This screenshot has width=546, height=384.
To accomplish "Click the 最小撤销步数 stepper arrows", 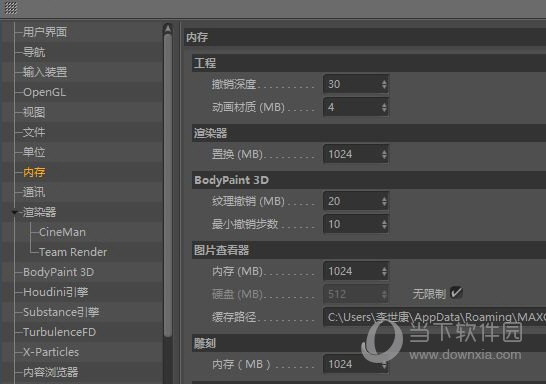I will tap(384, 224).
